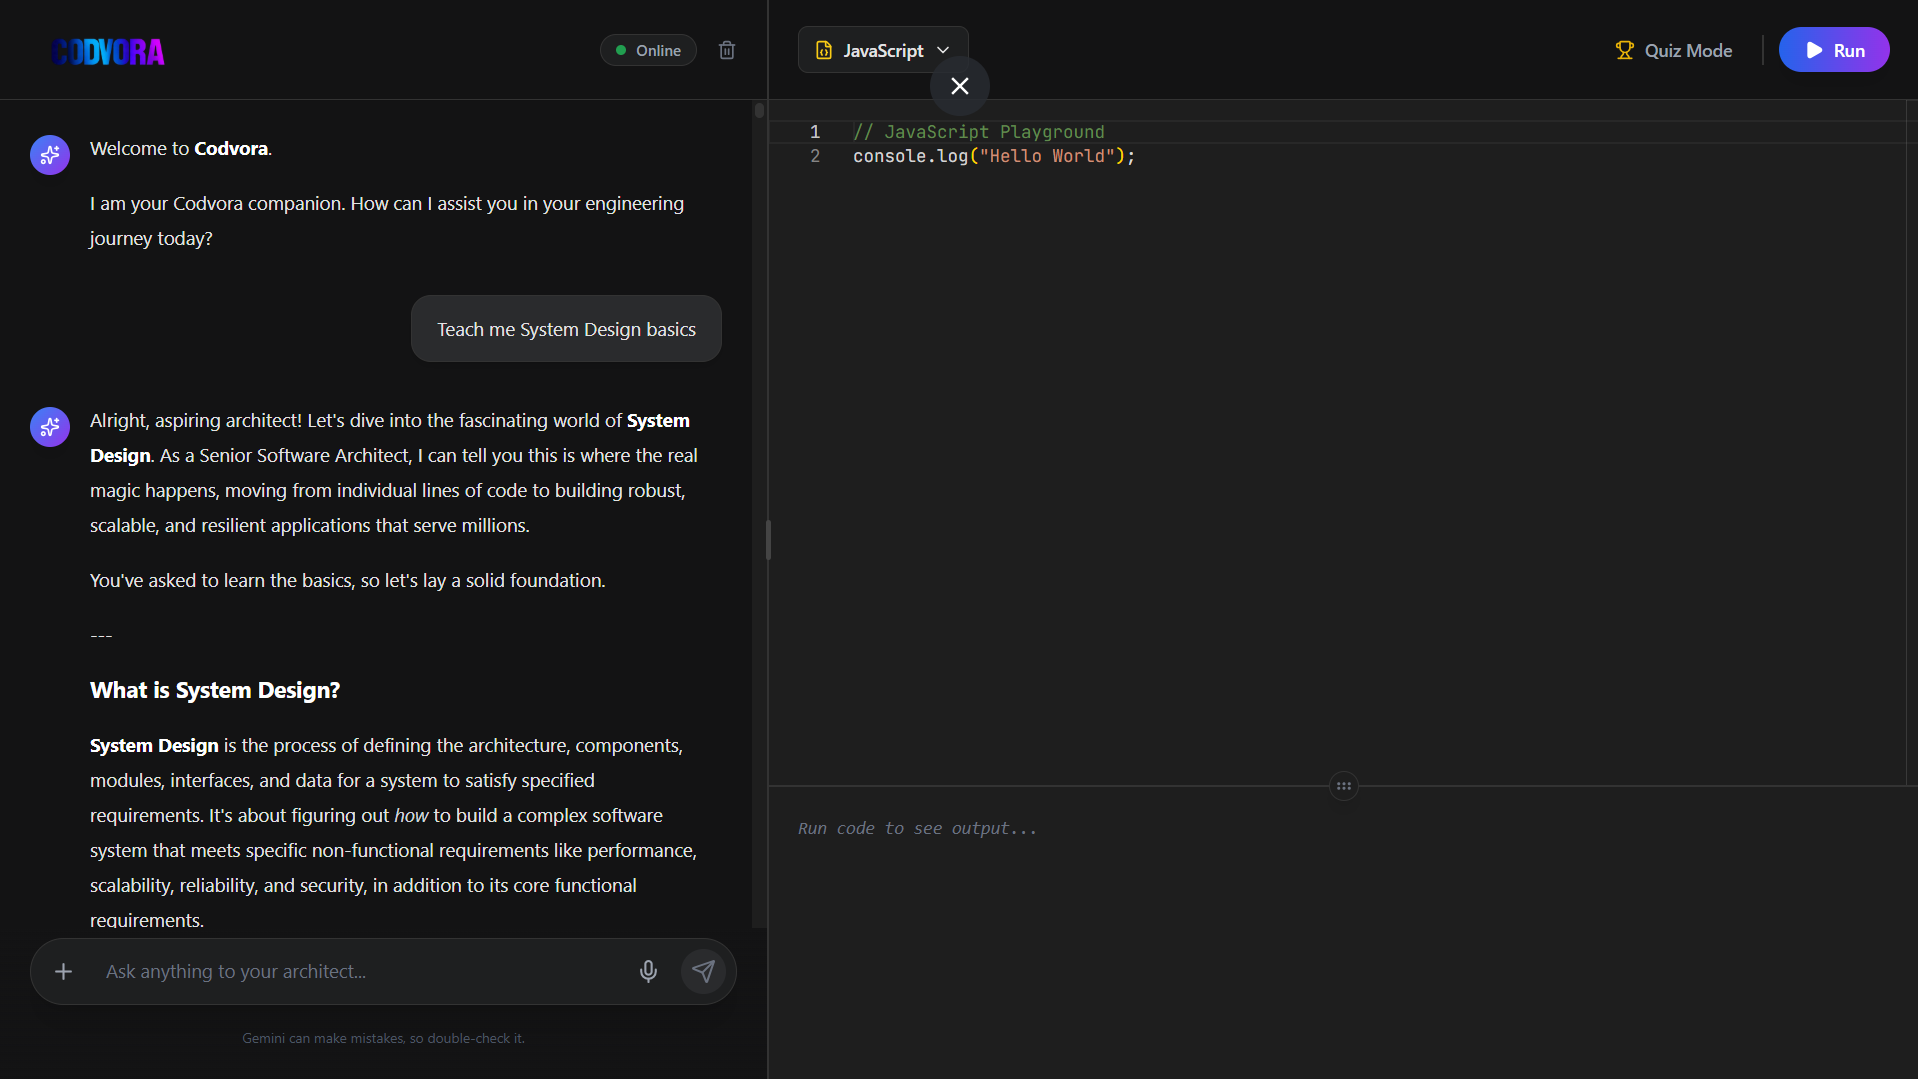
Task: Click the microphone voice input icon
Action: pos(648,971)
